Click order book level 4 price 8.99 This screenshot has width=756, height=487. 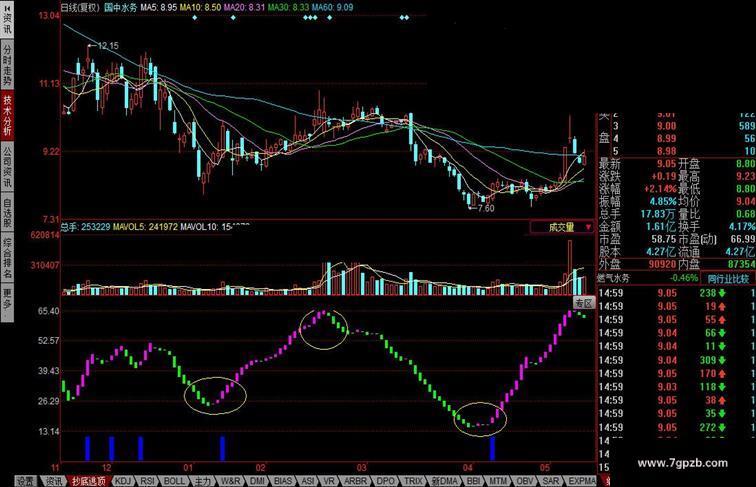667,138
